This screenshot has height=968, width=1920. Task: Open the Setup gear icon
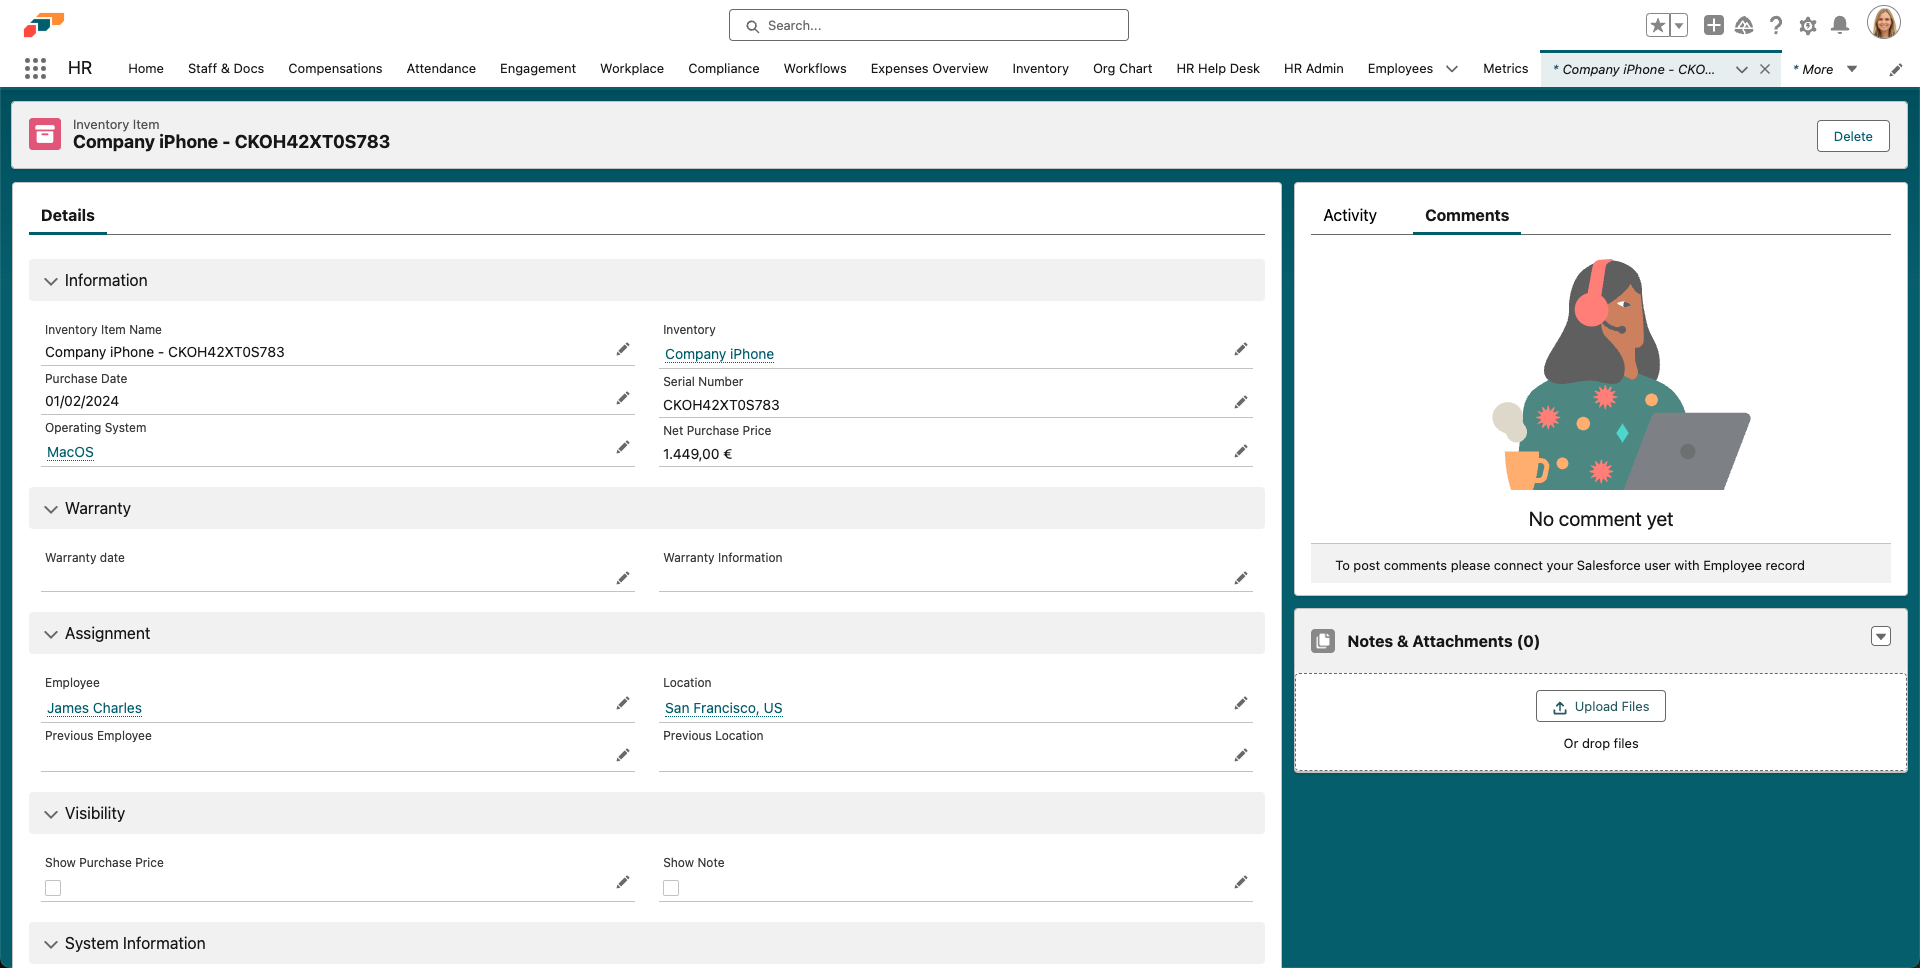1808,26
